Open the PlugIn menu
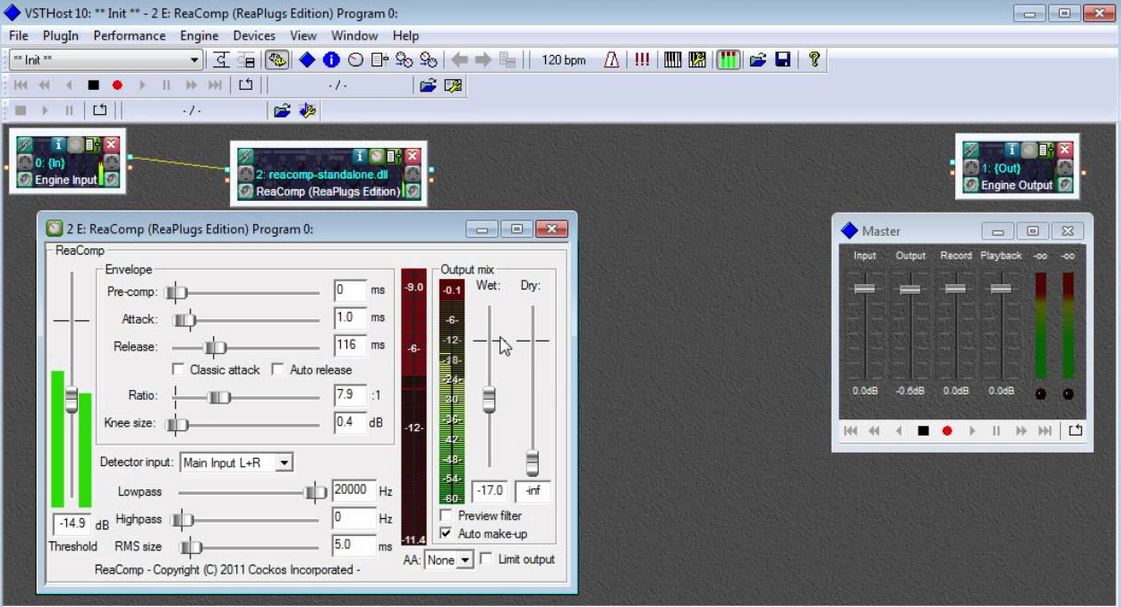 [61, 36]
